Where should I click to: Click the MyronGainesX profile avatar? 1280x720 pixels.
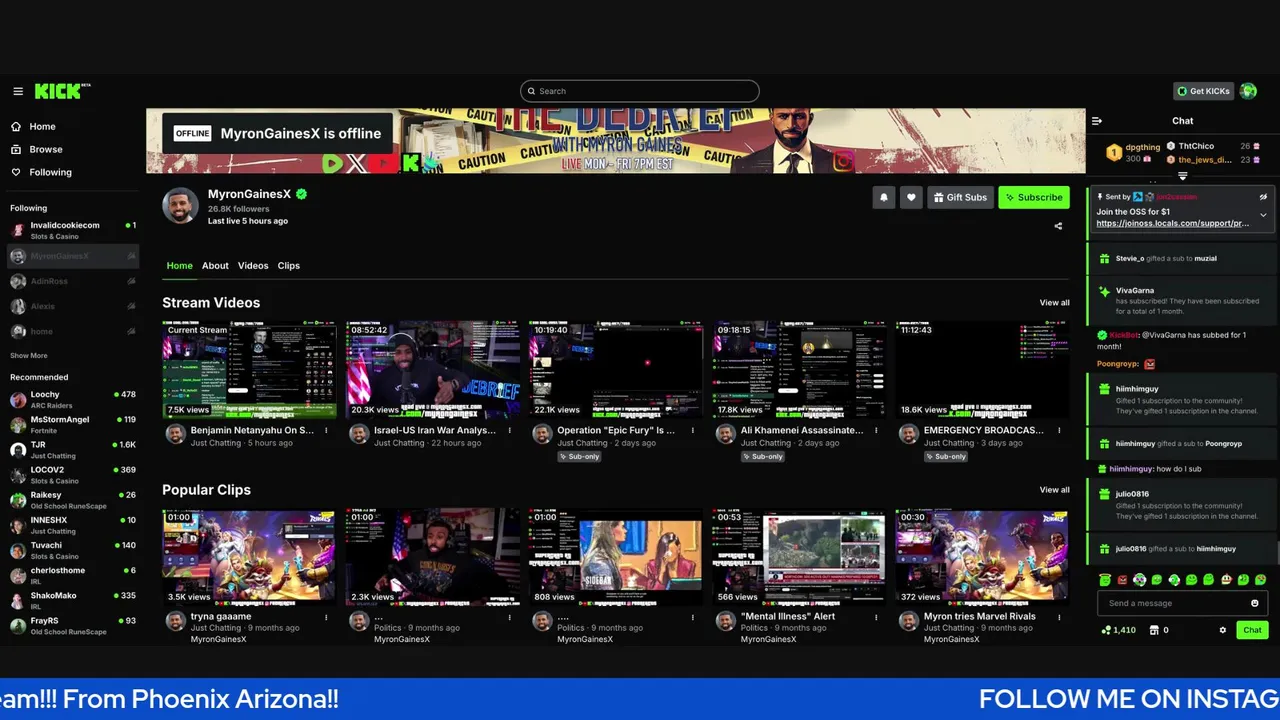[180, 205]
